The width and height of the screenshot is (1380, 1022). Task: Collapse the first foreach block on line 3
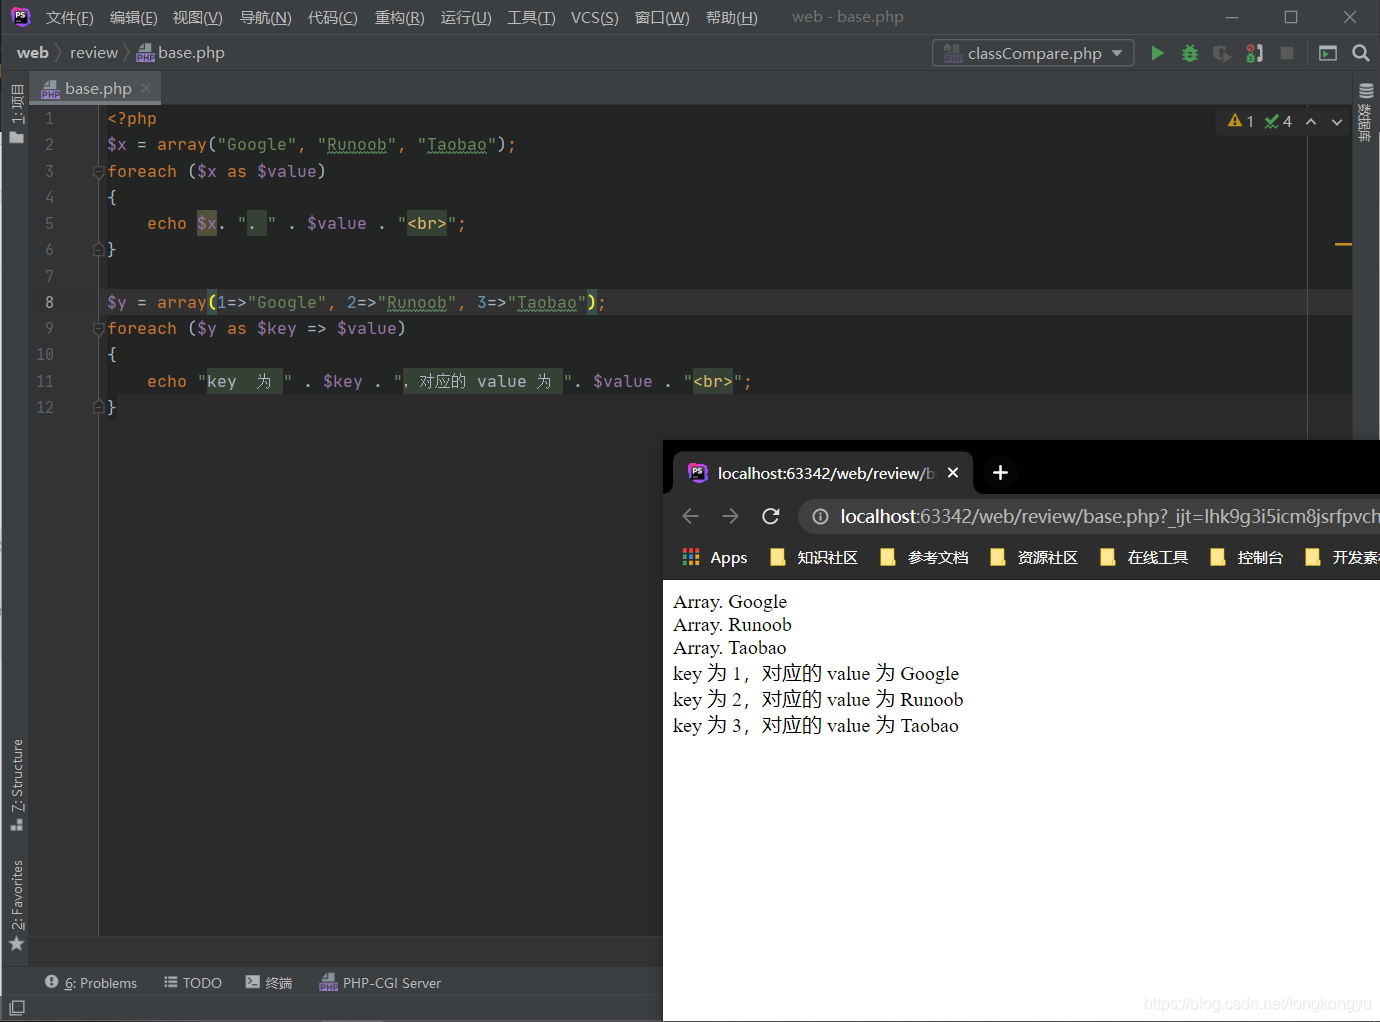tap(99, 172)
